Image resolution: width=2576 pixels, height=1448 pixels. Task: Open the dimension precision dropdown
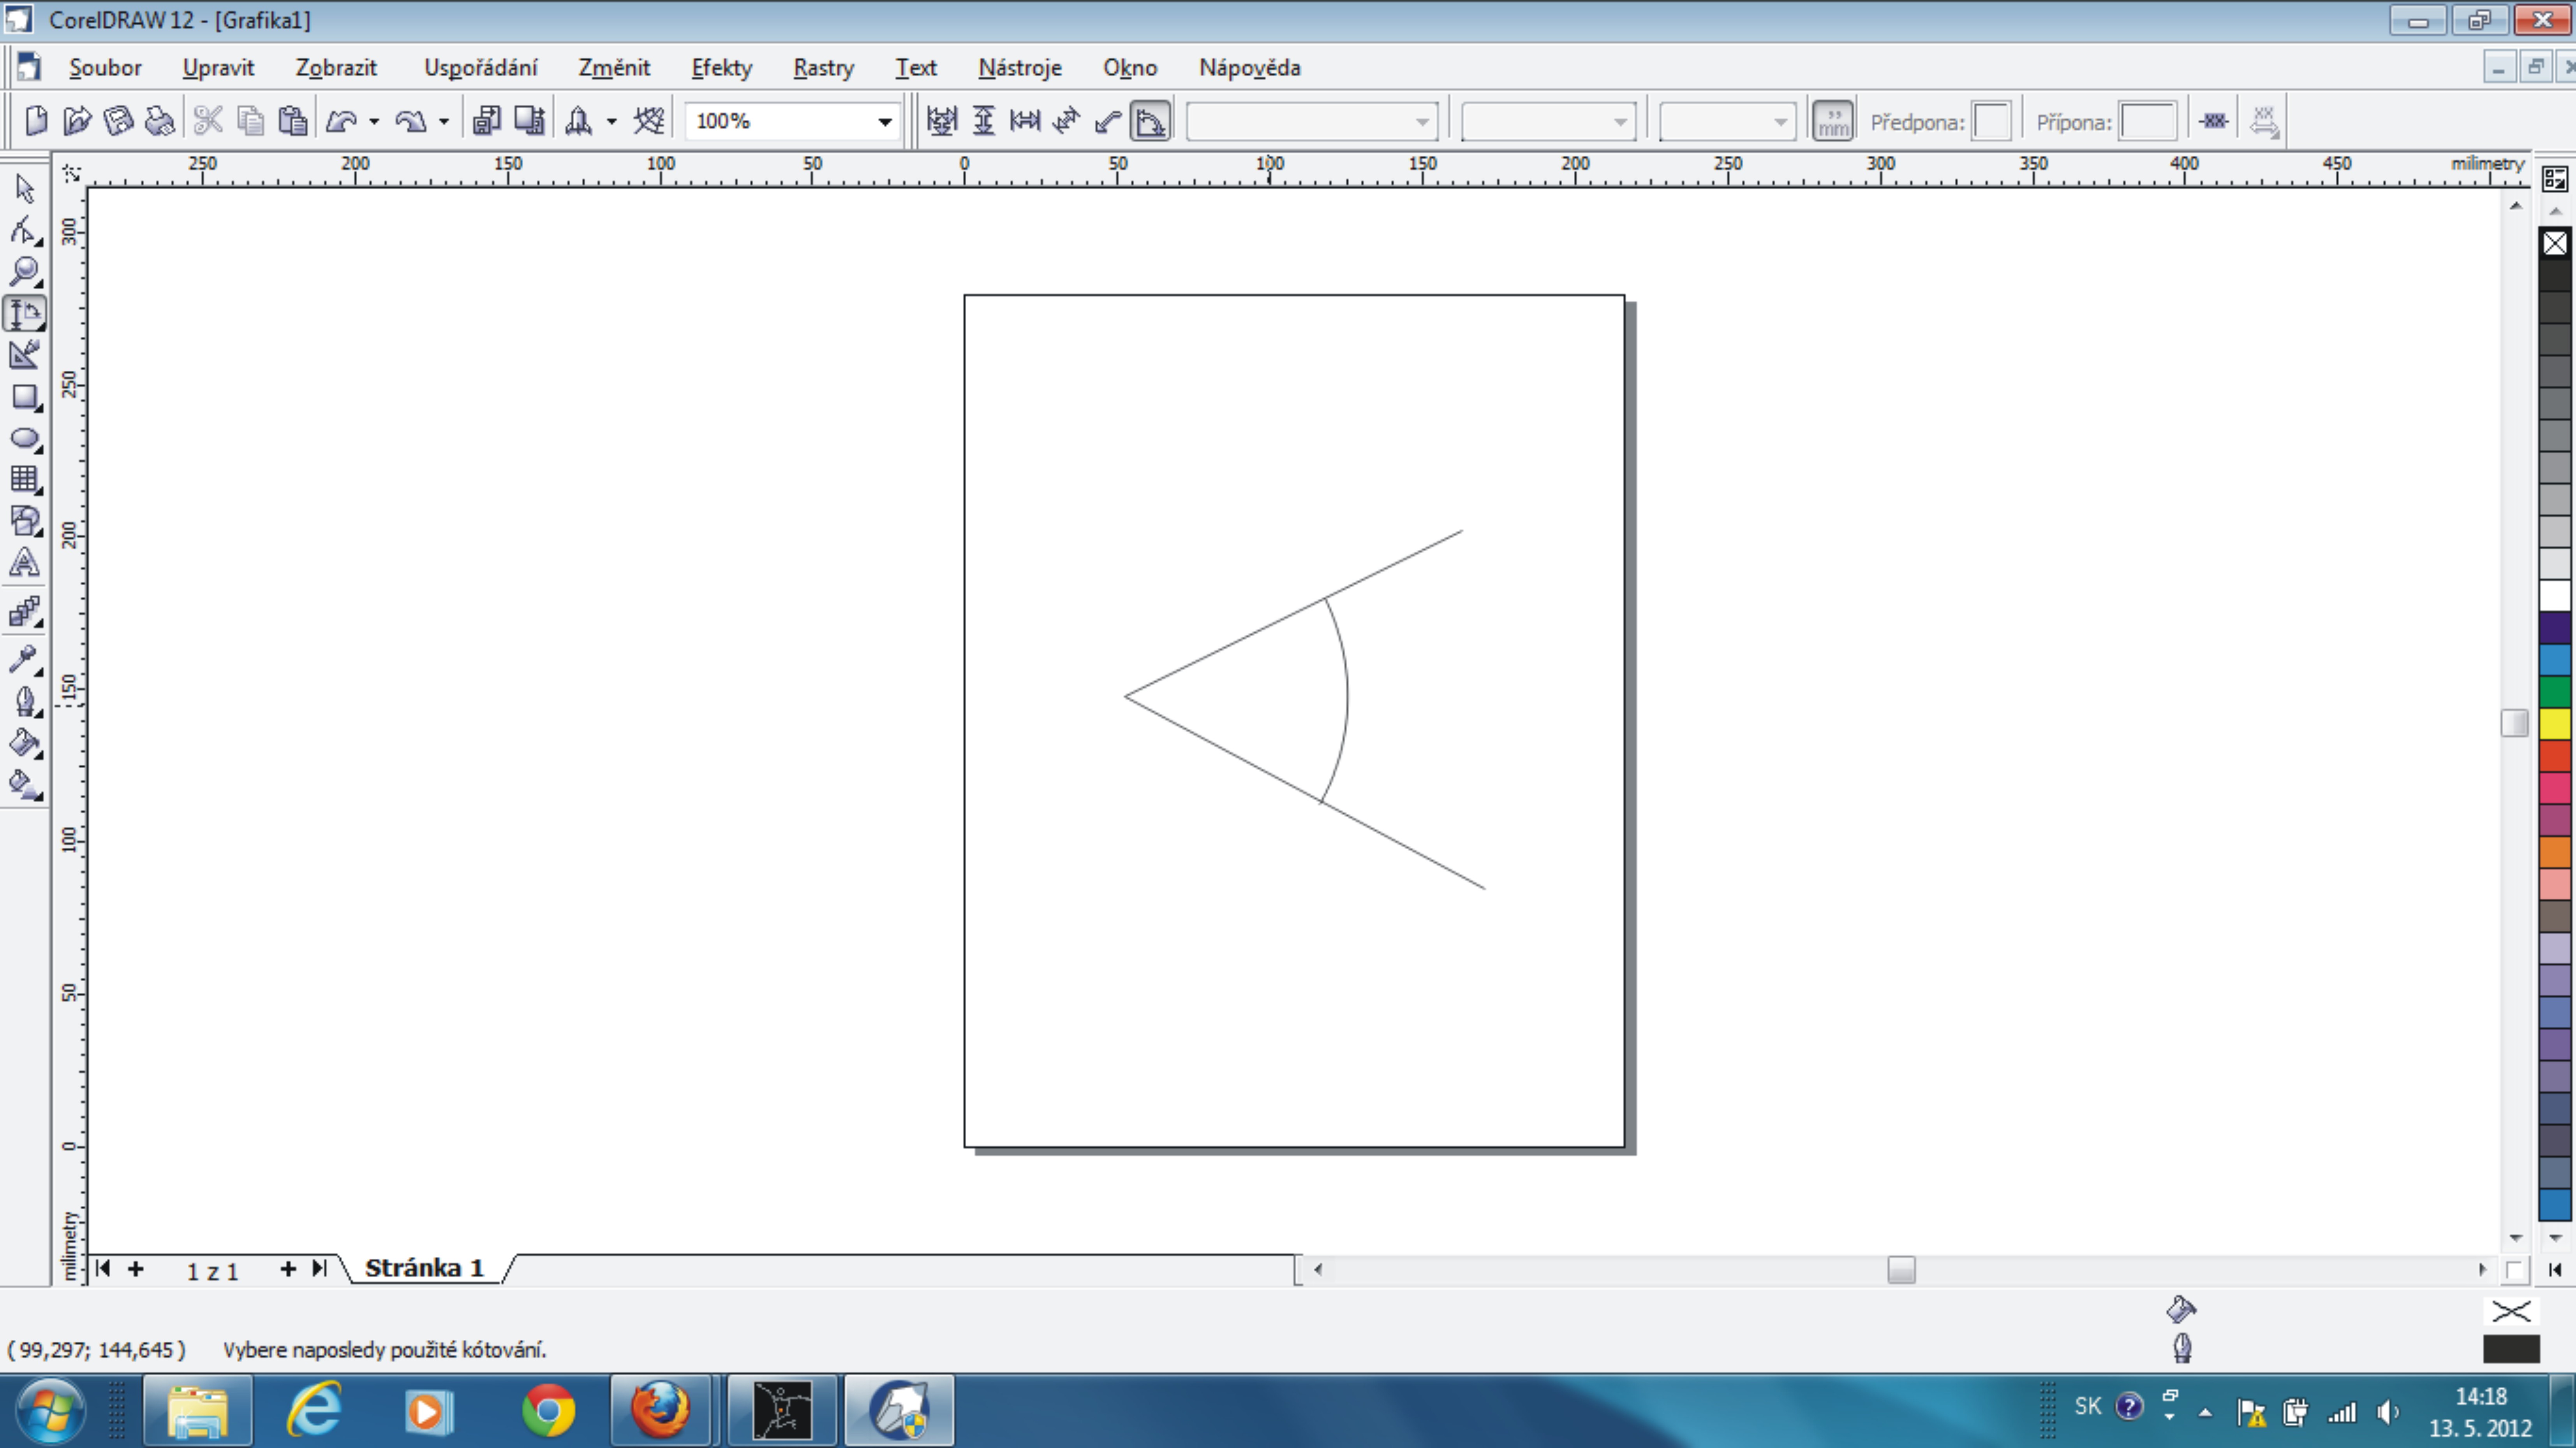click(x=1548, y=122)
